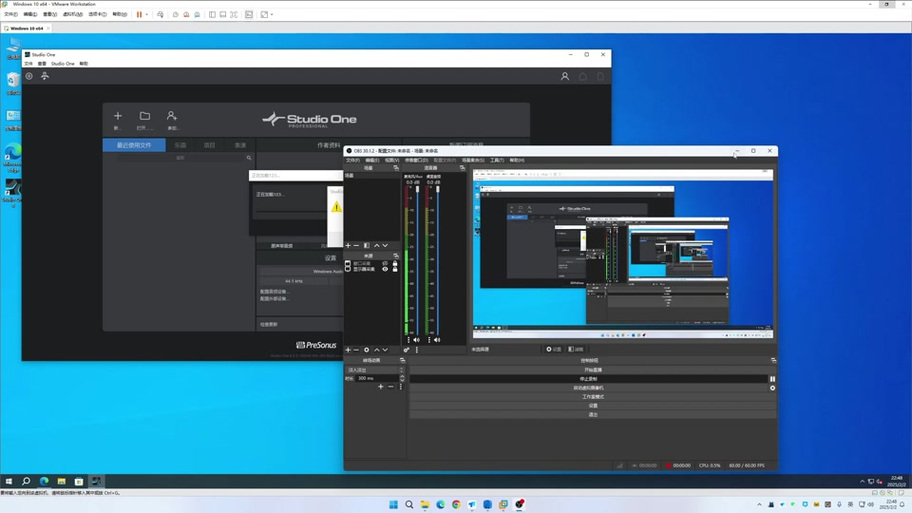Open second mixer channel three-dot menu
912x513 pixels.
[429, 340]
